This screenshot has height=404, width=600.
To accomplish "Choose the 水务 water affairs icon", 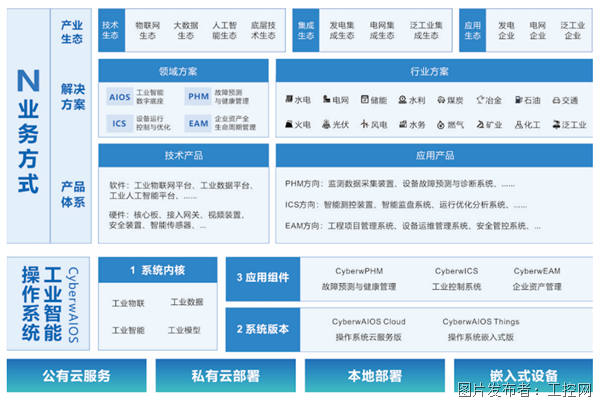I will coord(403,124).
